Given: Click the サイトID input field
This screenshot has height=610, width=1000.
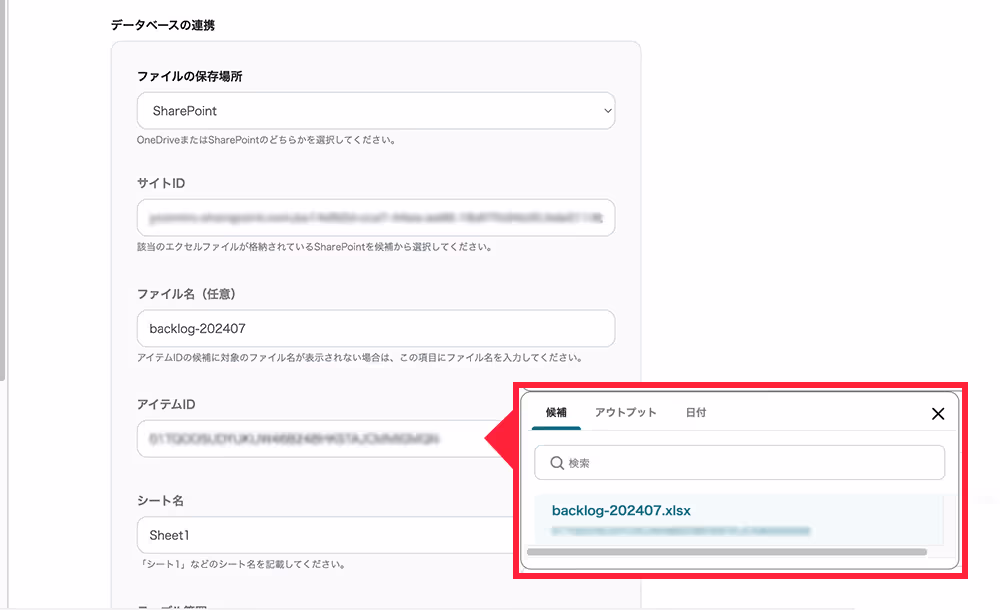Looking at the screenshot, I should [376, 218].
